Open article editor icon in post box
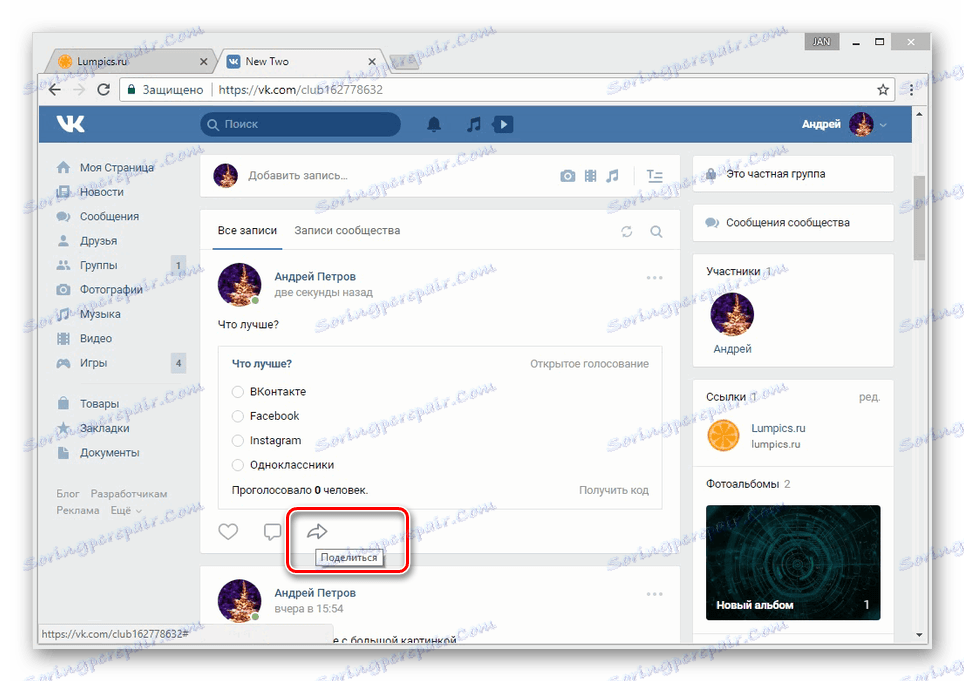This screenshot has height=681, width=964. 655,176
